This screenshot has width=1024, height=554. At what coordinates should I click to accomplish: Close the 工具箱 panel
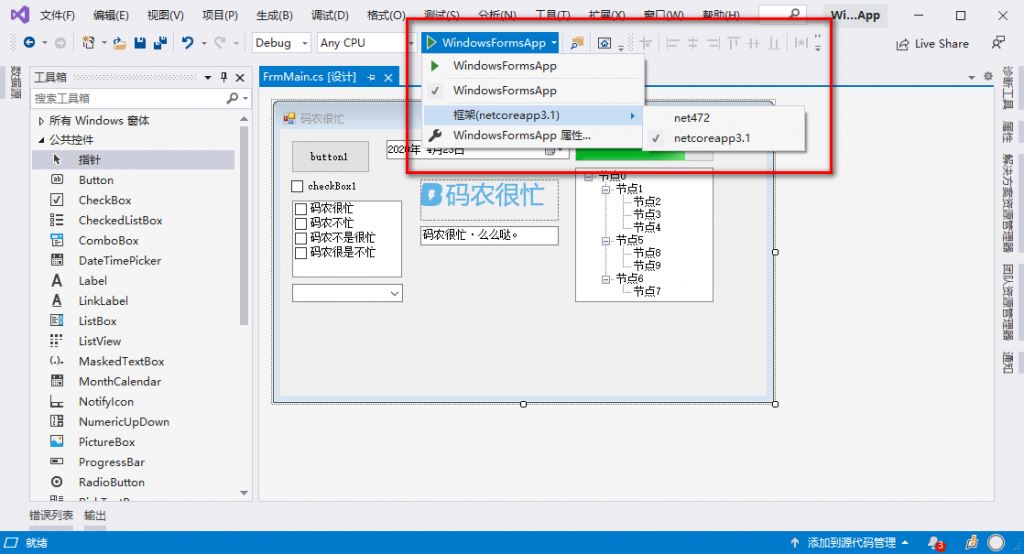(240, 77)
